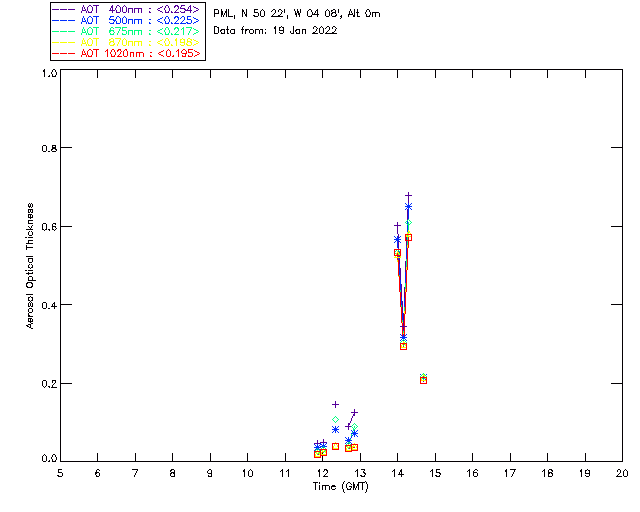Click the highest purple plus marker near 0.68
The image size is (640, 512).
coord(408,196)
